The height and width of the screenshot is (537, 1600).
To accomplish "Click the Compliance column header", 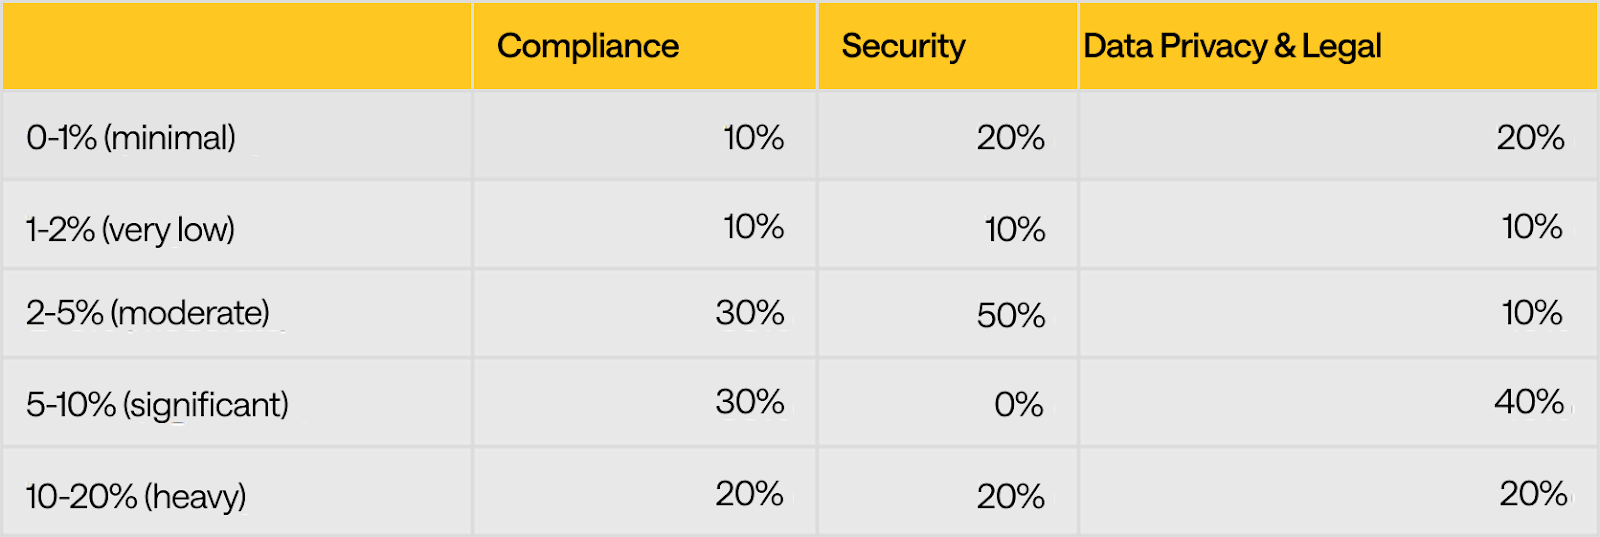I will (588, 46).
